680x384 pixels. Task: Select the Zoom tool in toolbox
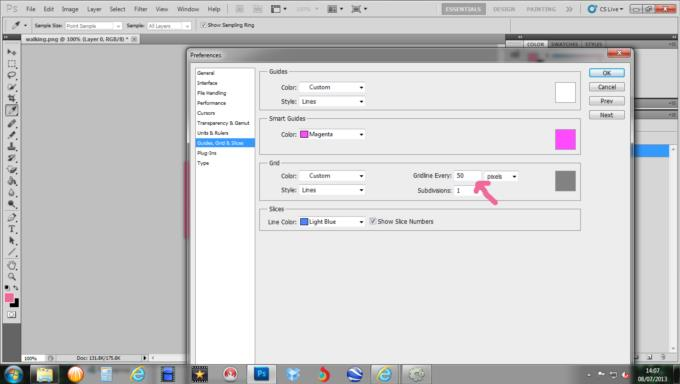[12, 276]
